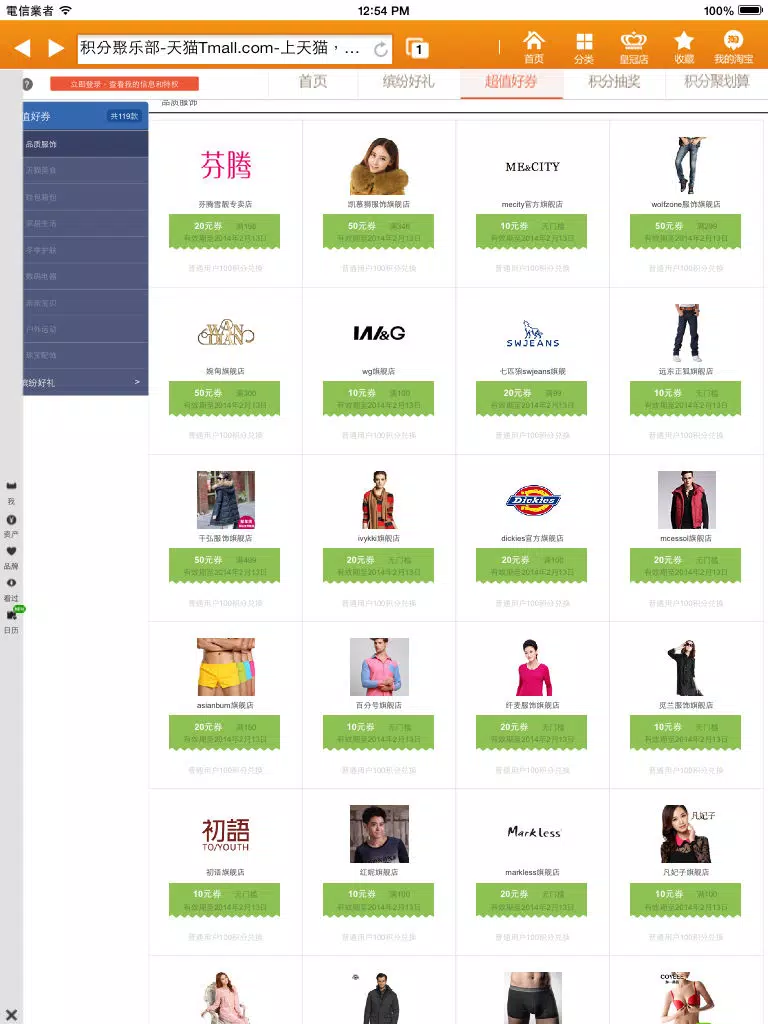768x1024 pixels.
Task: Open Markless brand logo thumbnail
Action: point(534,833)
